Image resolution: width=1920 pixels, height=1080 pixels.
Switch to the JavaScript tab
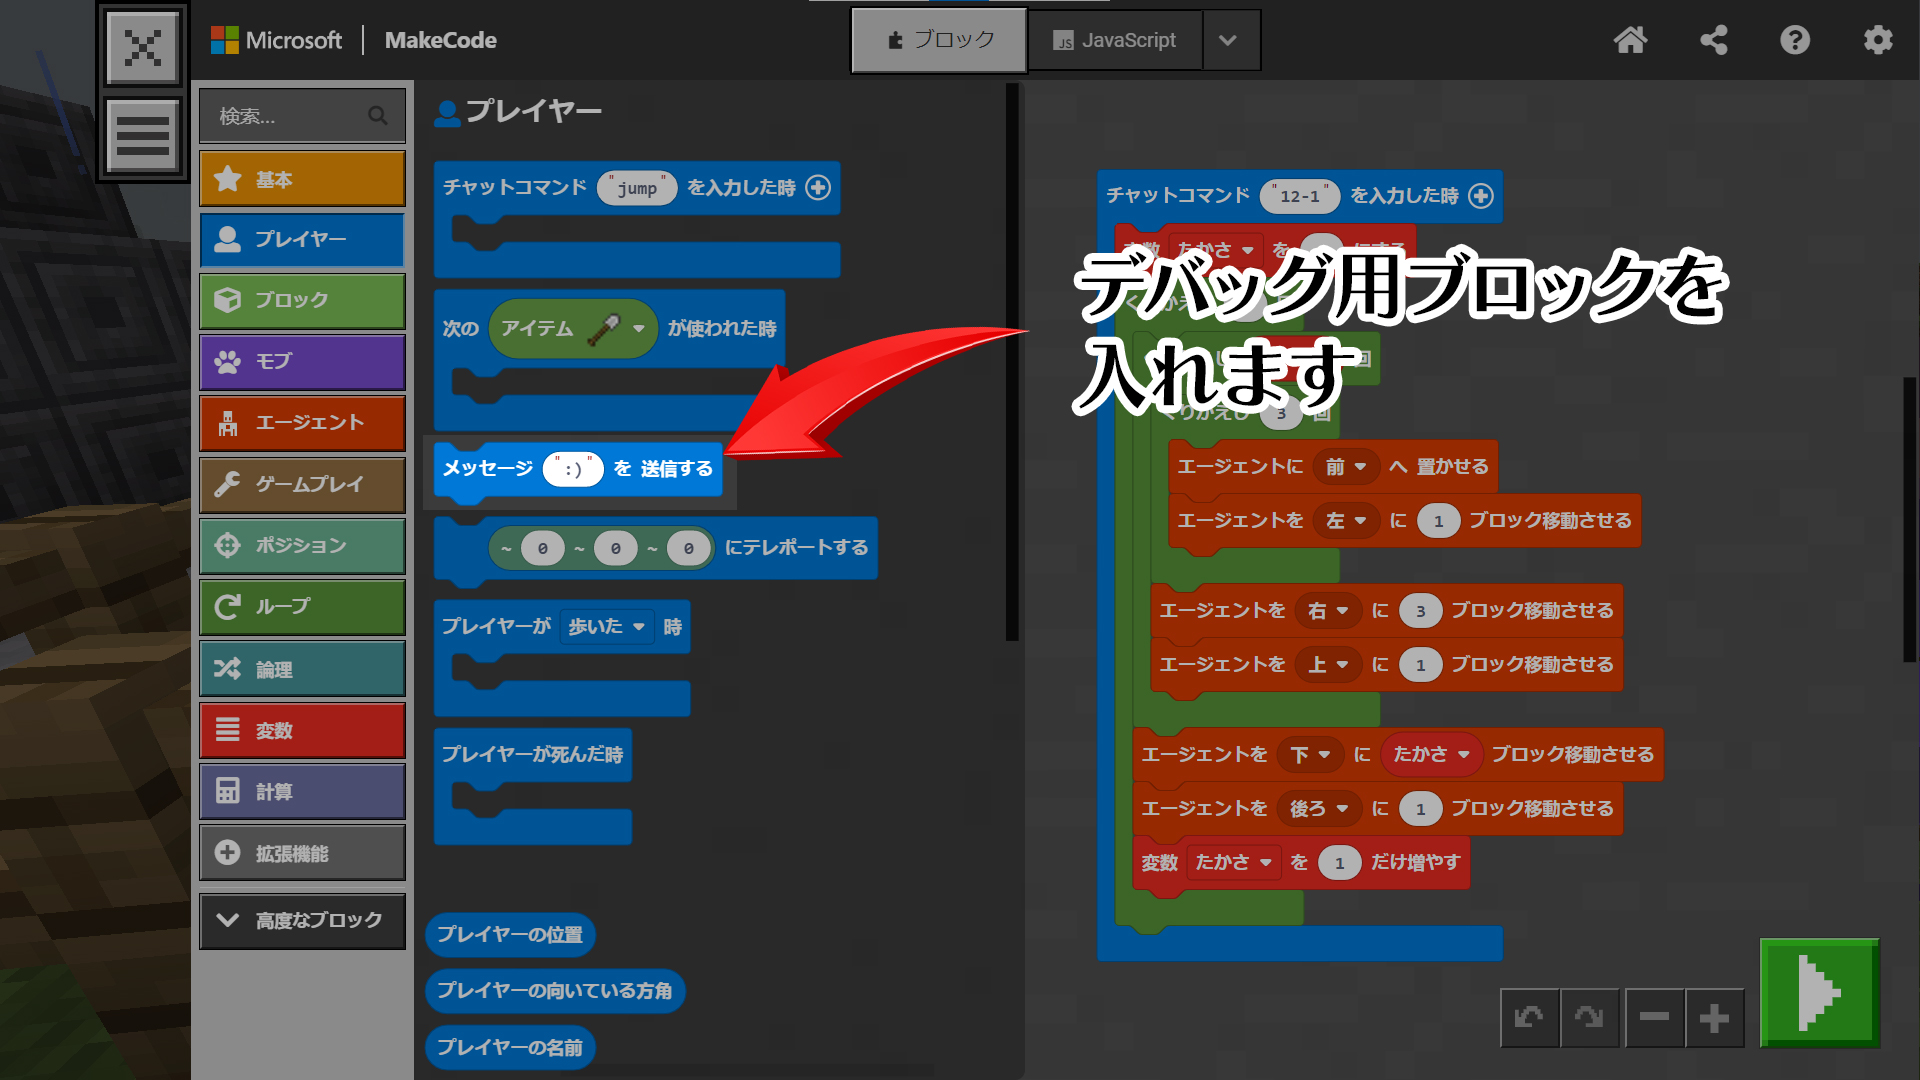[x=1115, y=40]
